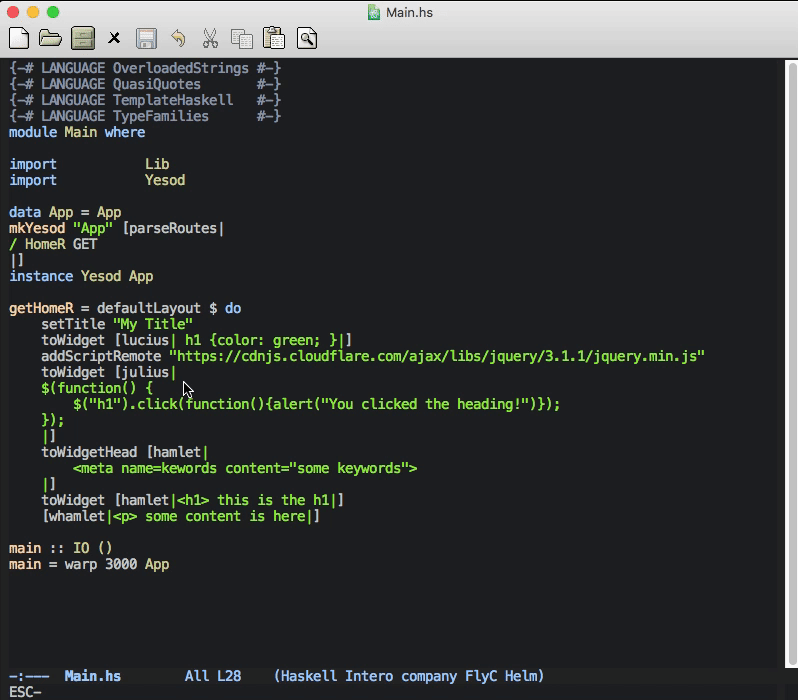Click the New File toolbar icon

click(x=19, y=39)
